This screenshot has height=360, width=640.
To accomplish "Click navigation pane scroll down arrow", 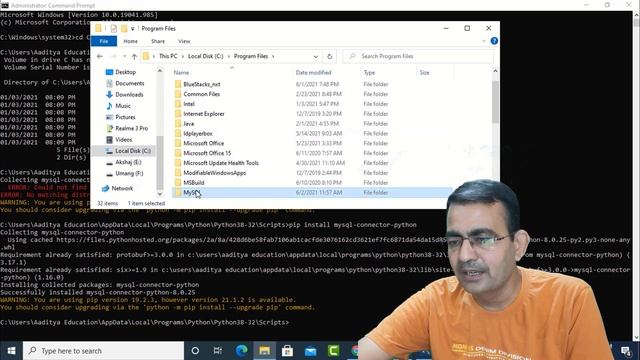I will coord(160,194).
